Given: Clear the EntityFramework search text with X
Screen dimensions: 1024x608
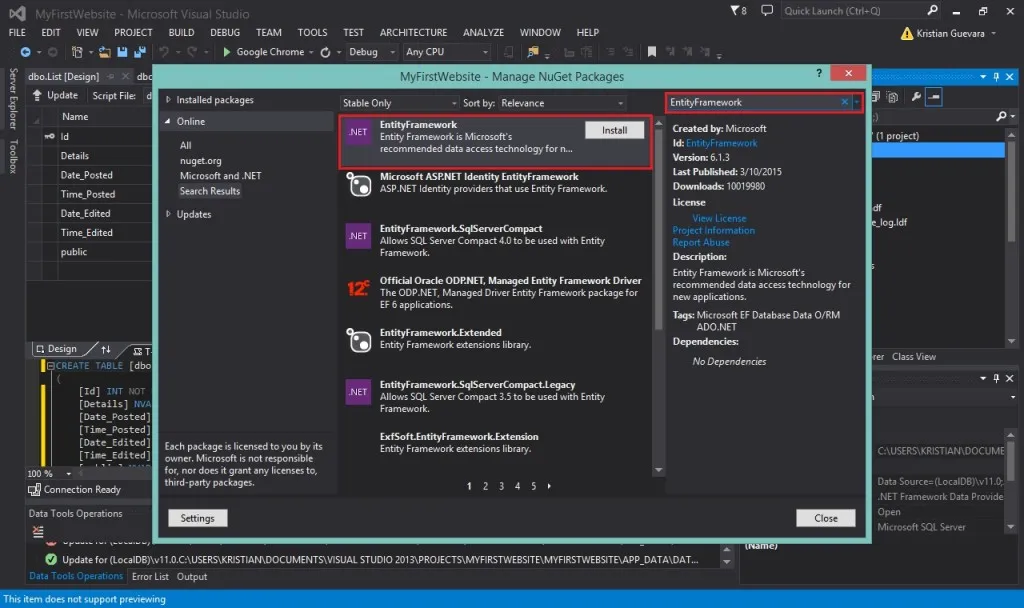Looking at the screenshot, I should click(844, 102).
